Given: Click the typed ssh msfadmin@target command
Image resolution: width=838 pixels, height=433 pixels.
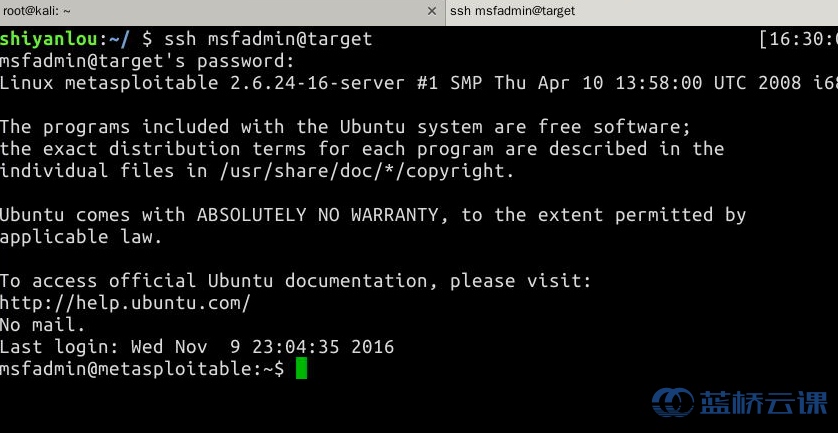Looking at the screenshot, I should [x=268, y=39].
